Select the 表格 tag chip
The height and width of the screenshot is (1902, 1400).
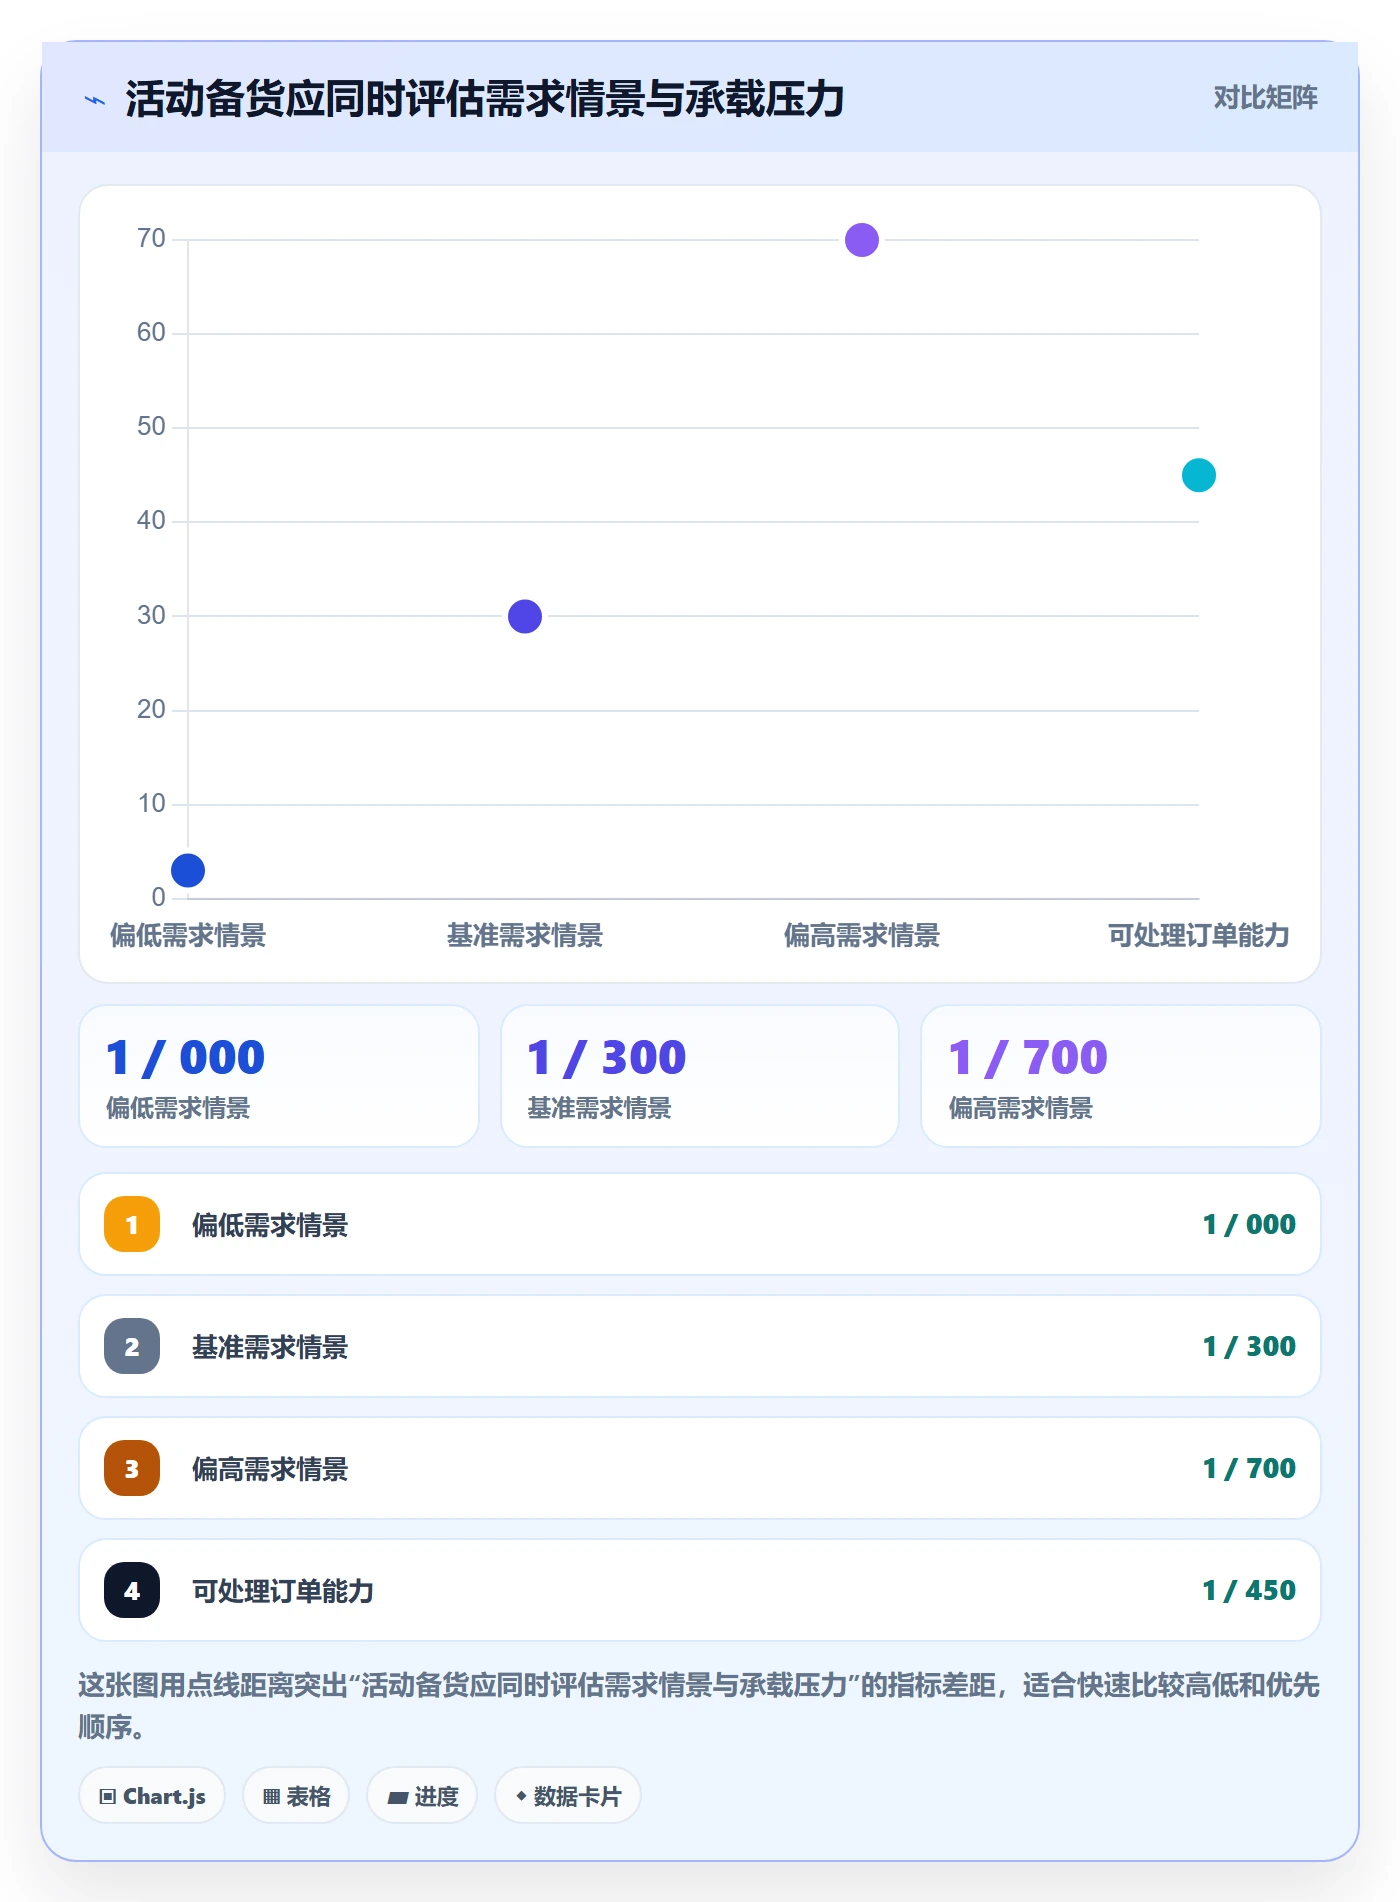tap(296, 1796)
